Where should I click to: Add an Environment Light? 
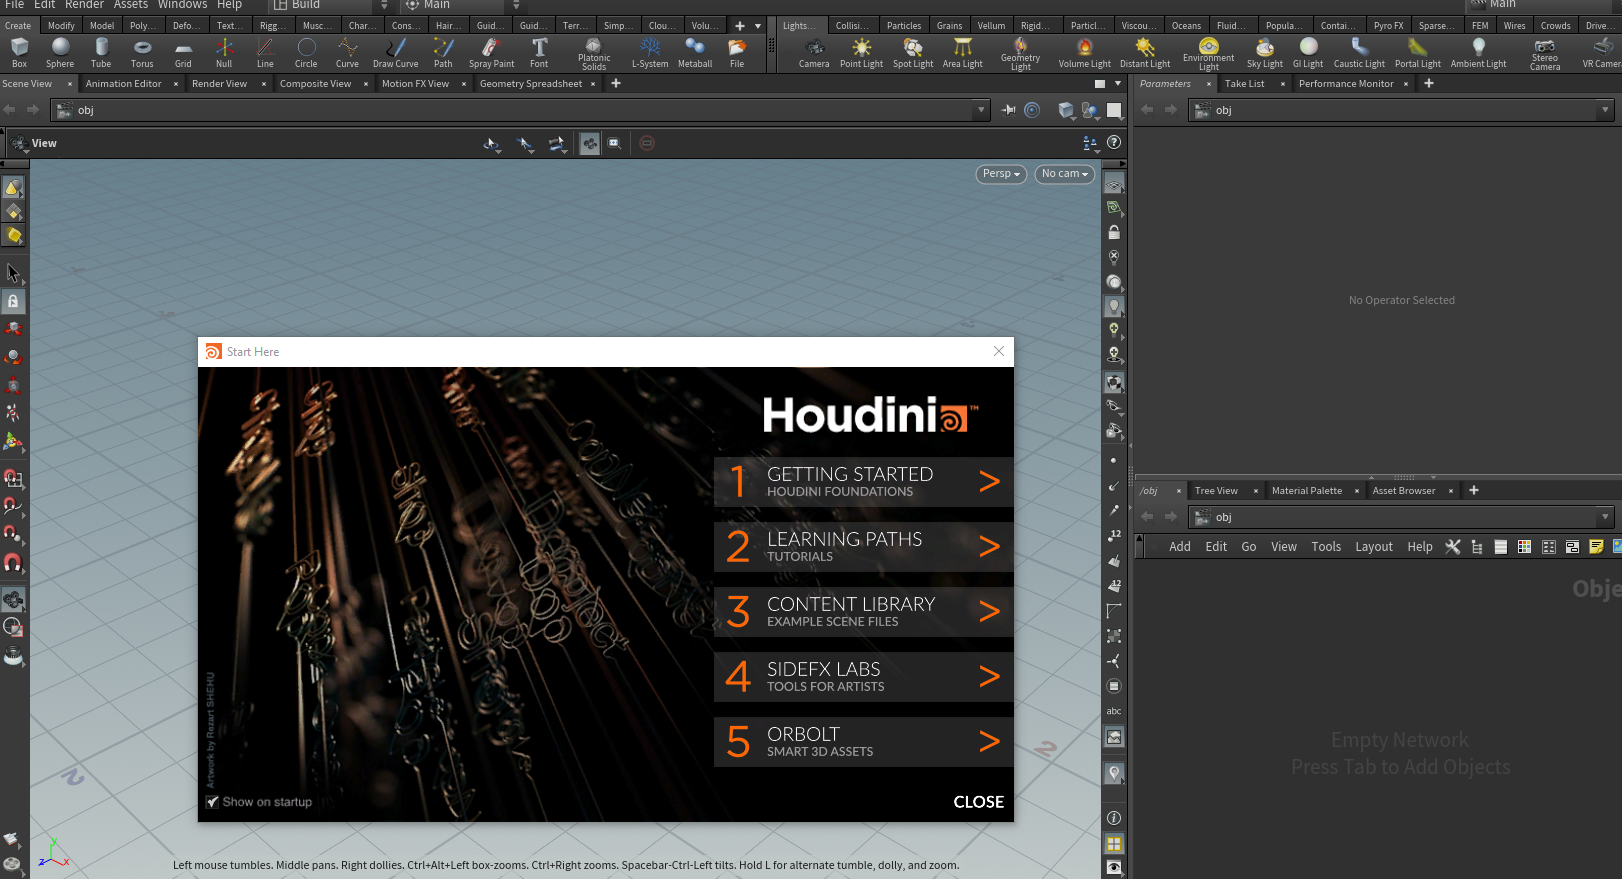tap(1208, 54)
